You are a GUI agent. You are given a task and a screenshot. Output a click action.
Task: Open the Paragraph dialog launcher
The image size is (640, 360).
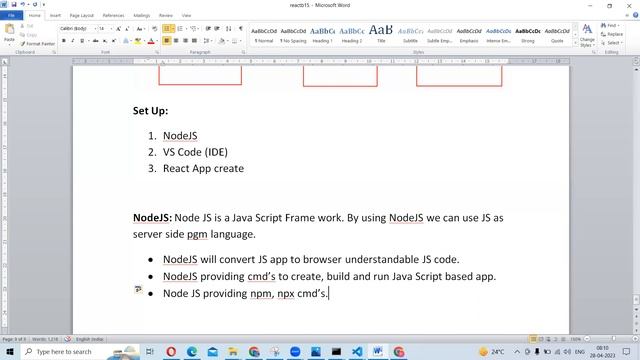tap(244, 52)
